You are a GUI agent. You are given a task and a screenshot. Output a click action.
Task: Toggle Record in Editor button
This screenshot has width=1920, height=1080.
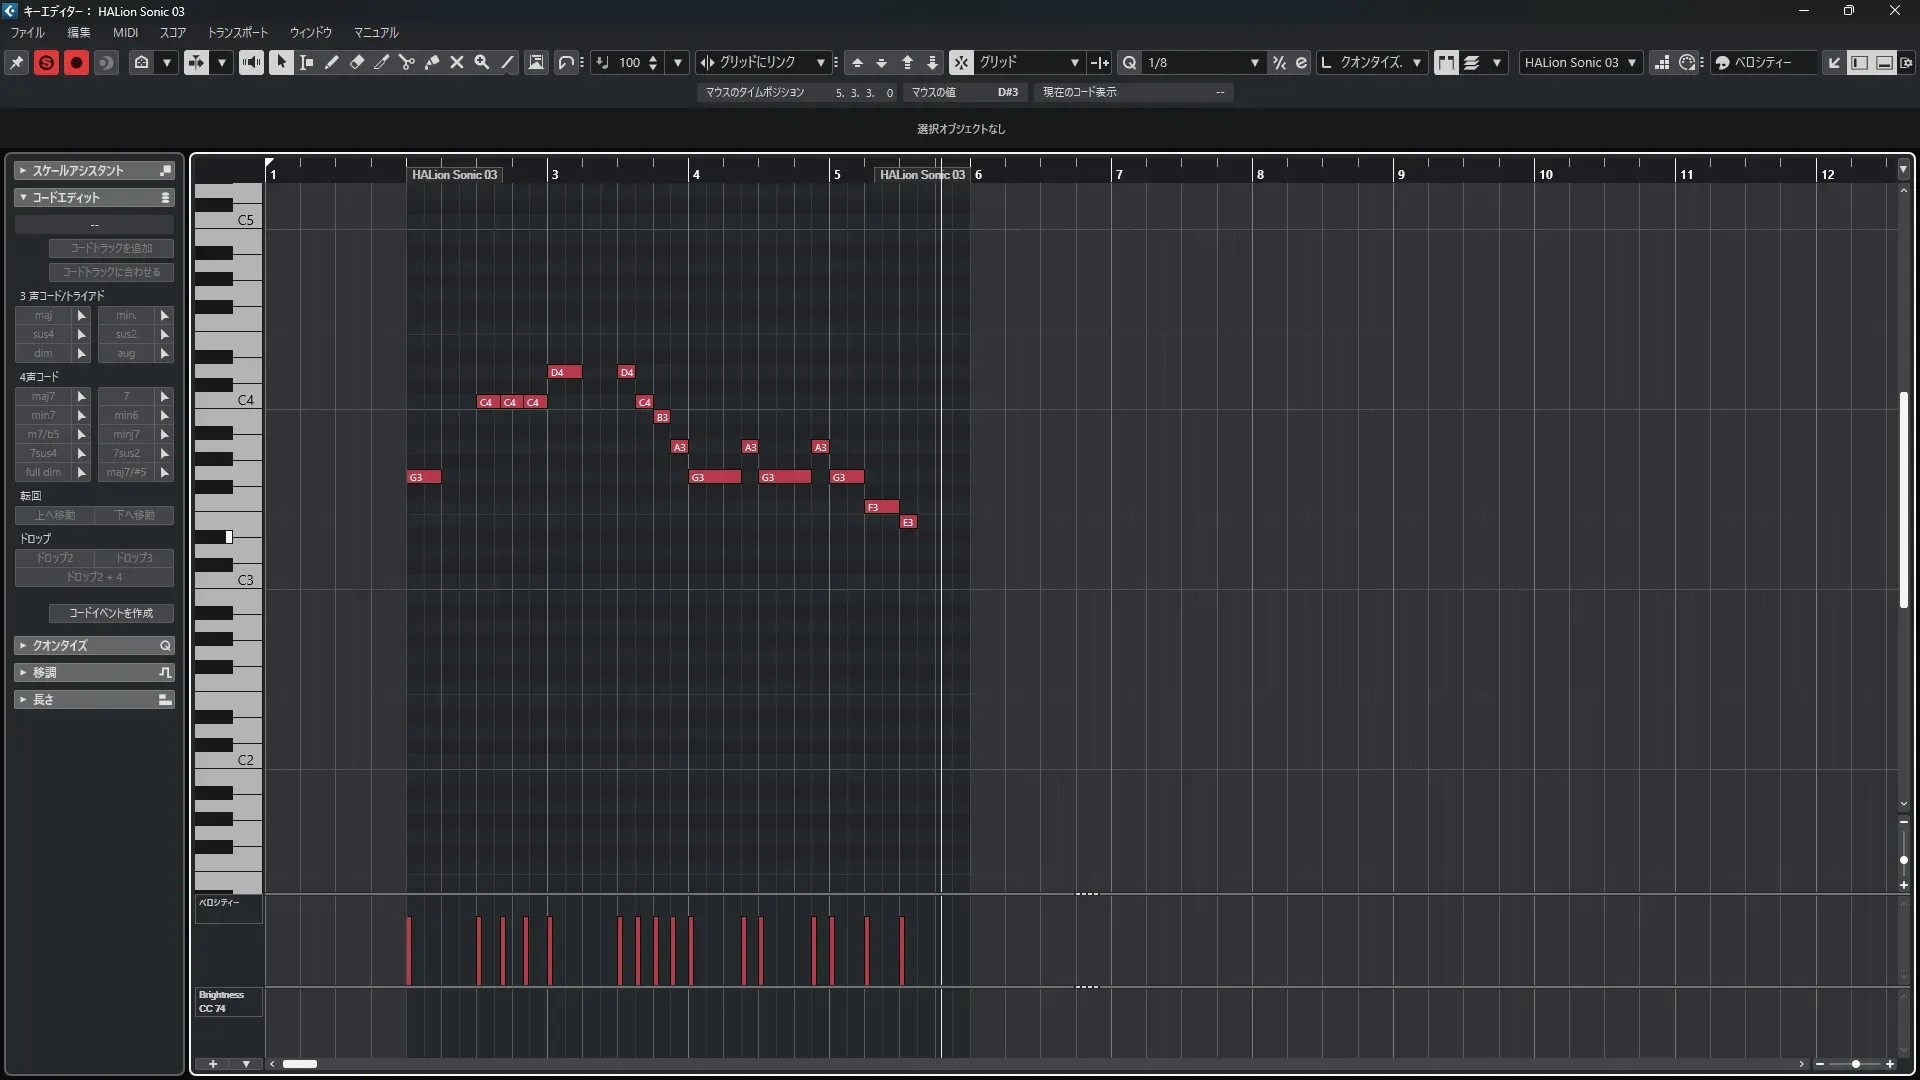[76, 62]
